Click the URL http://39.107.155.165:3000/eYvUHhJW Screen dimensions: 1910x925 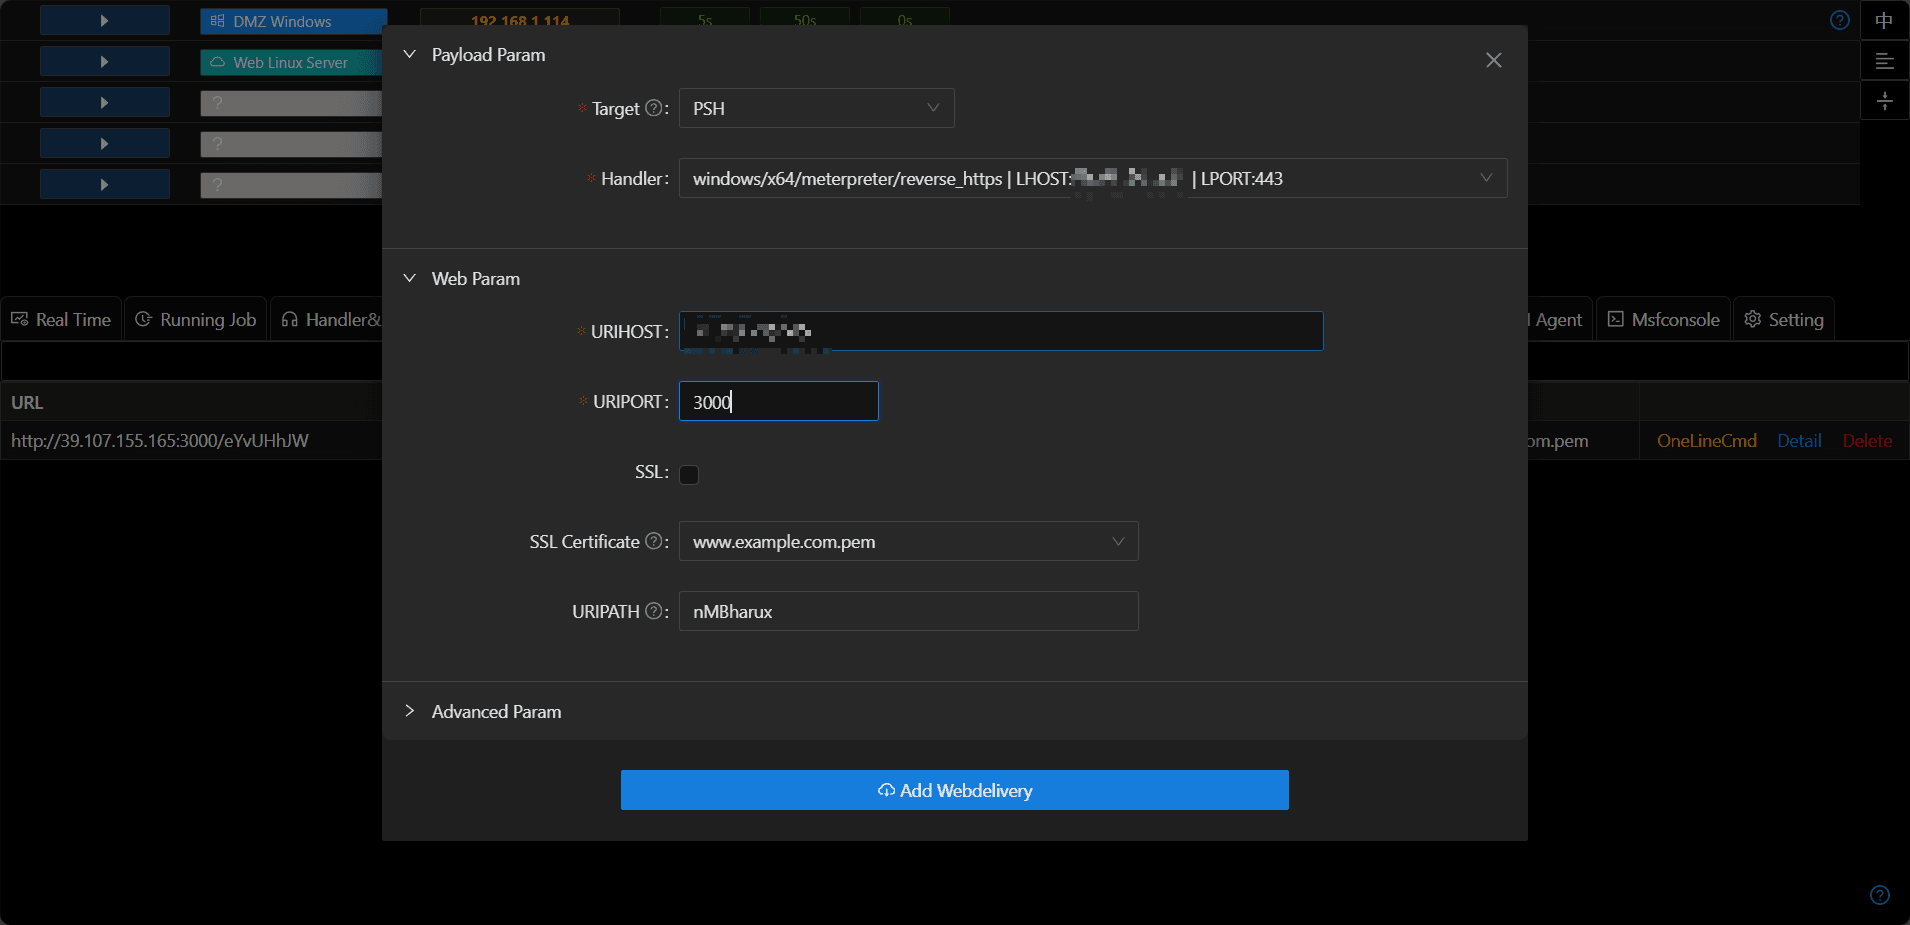[x=160, y=441]
